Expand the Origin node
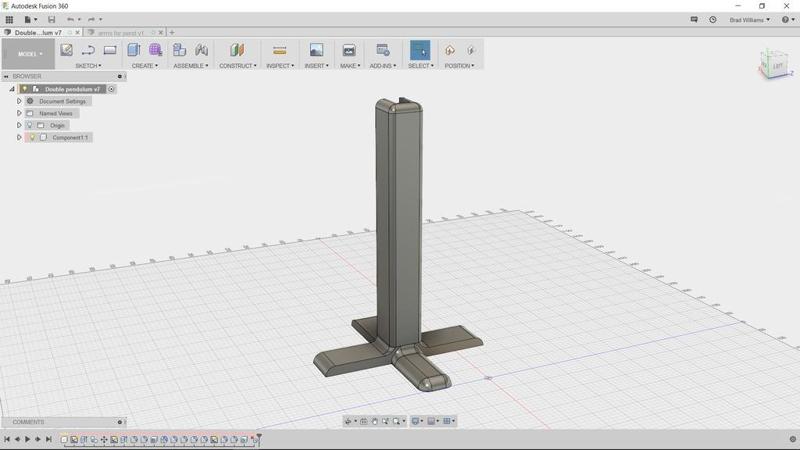This screenshot has width=800, height=450. tap(19, 125)
